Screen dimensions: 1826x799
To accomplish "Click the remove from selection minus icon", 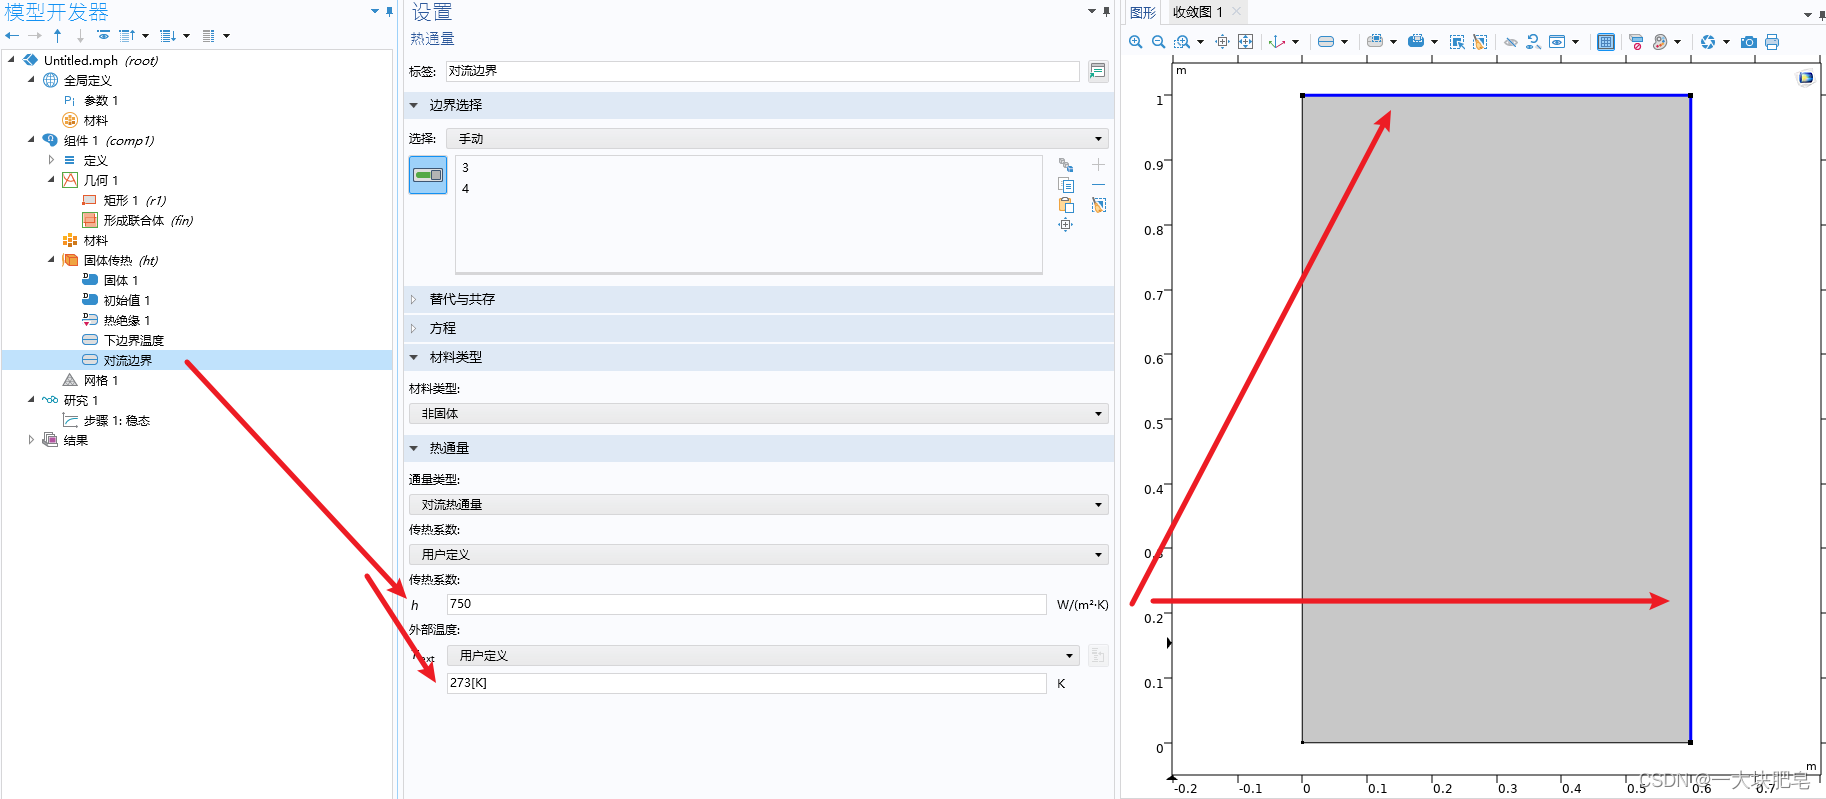I will click(1098, 185).
